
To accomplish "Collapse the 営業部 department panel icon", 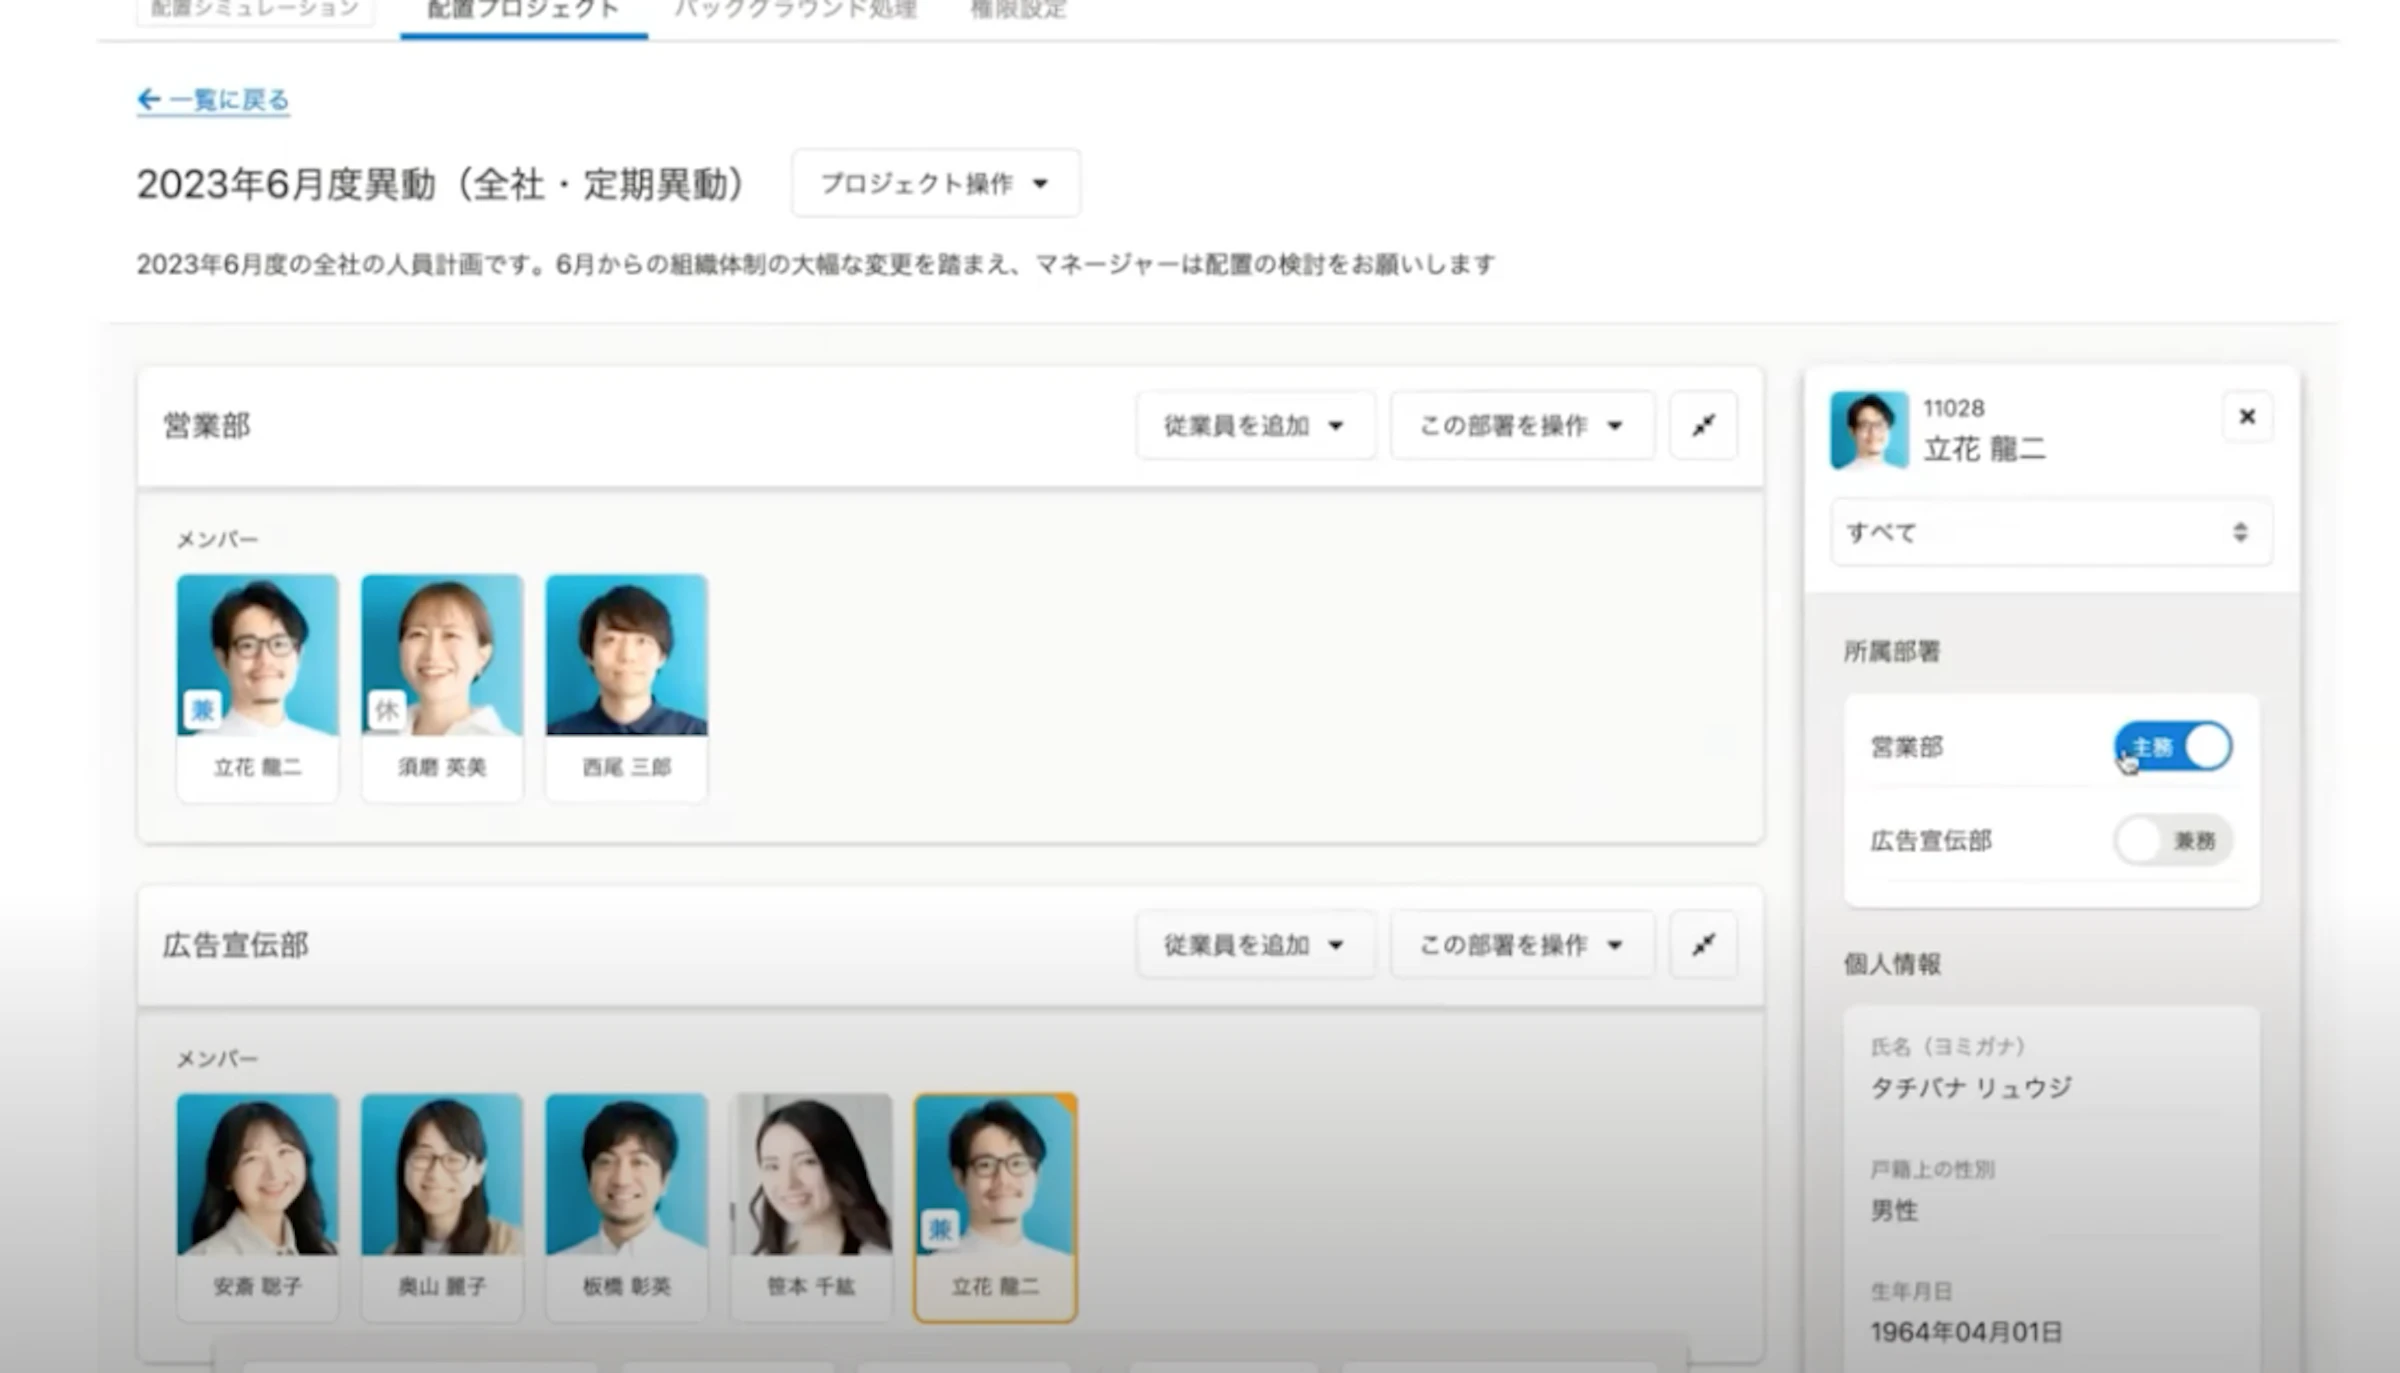I will click(x=1703, y=425).
